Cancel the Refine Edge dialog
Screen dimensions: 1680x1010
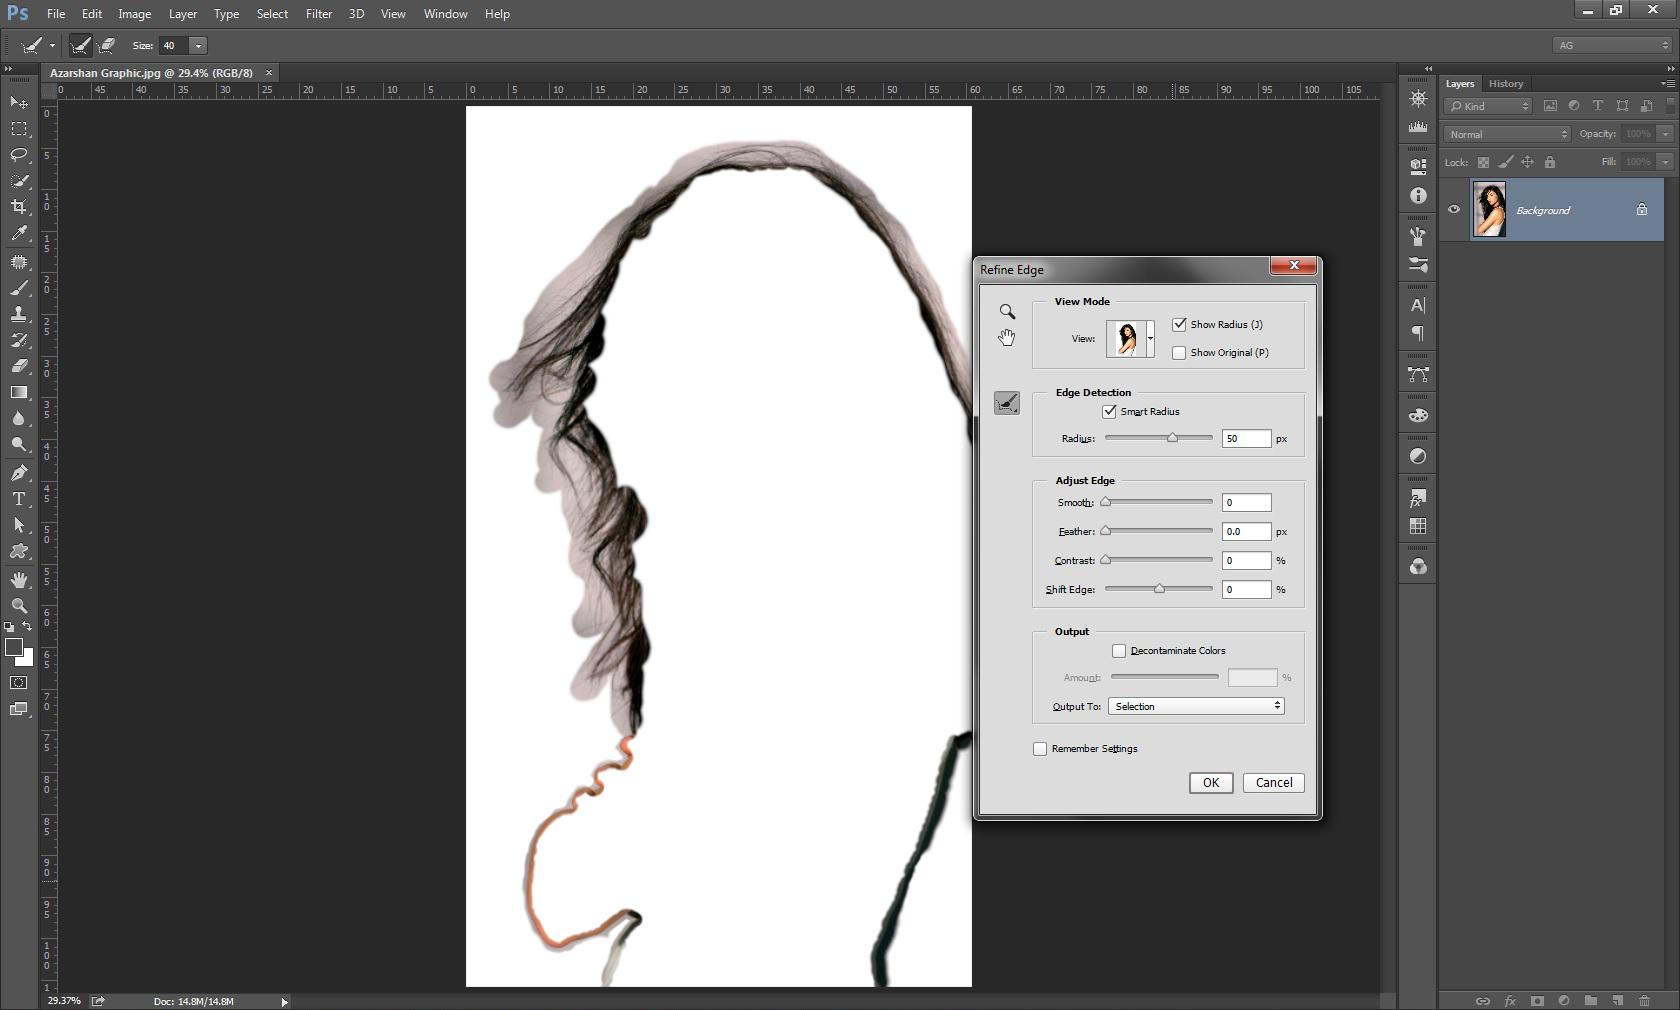point(1273,783)
